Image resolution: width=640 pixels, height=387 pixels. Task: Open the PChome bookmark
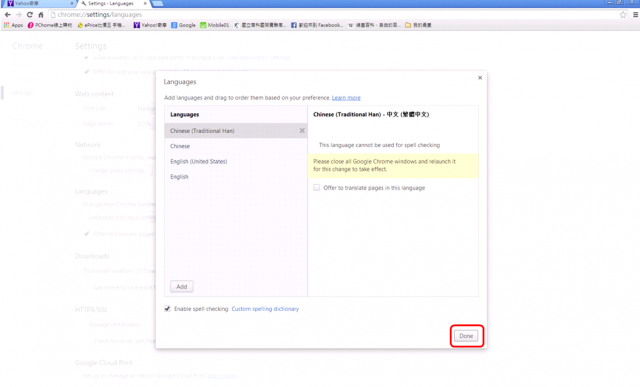pos(50,25)
